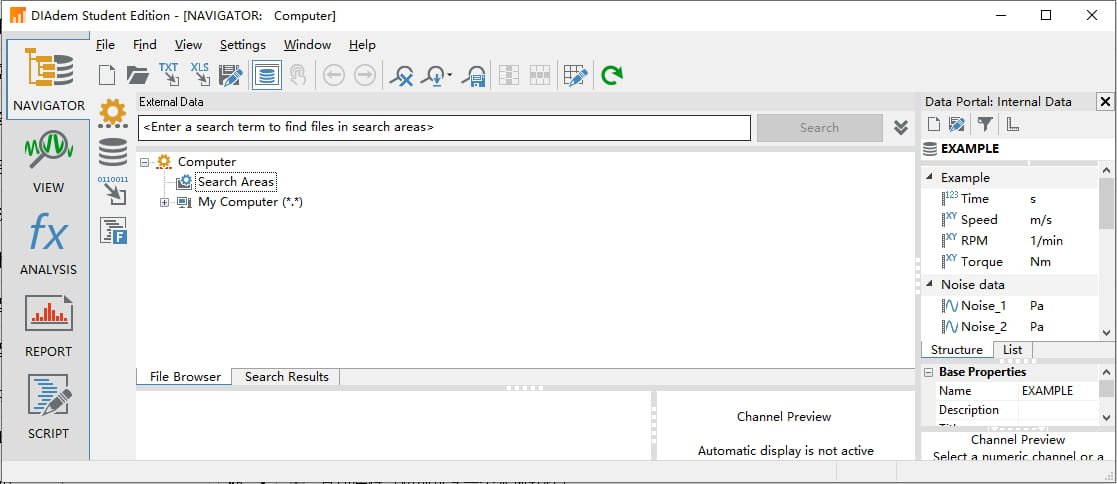This screenshot has width=1117, height=484.
Task: Open the NAVIGATOR panel
Action: [x=48, y=78]
